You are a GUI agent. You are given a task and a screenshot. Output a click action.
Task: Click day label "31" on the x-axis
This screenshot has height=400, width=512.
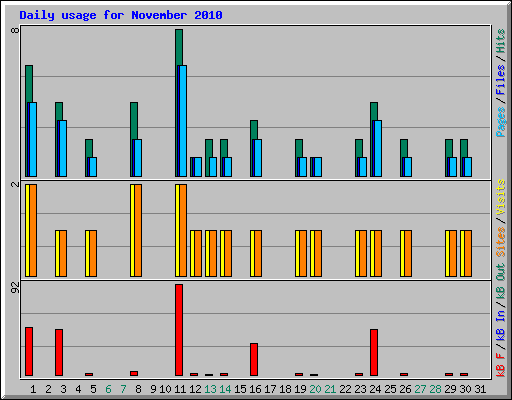coord(480,389)
